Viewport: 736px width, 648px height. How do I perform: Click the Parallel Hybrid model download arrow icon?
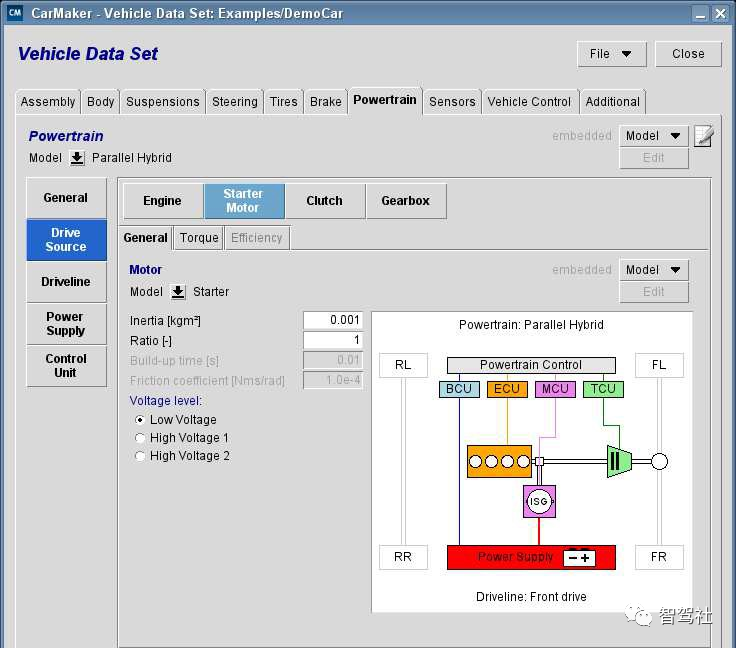77,158
